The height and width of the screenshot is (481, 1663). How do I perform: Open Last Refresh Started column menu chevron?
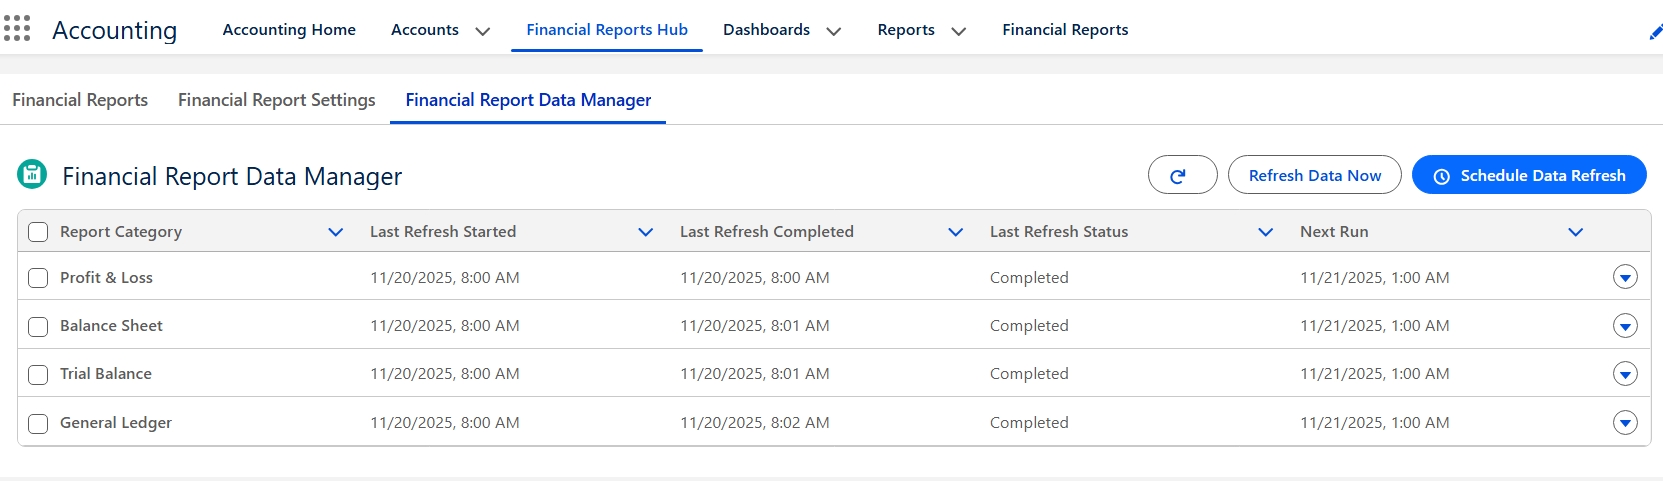tap(646, 232)
